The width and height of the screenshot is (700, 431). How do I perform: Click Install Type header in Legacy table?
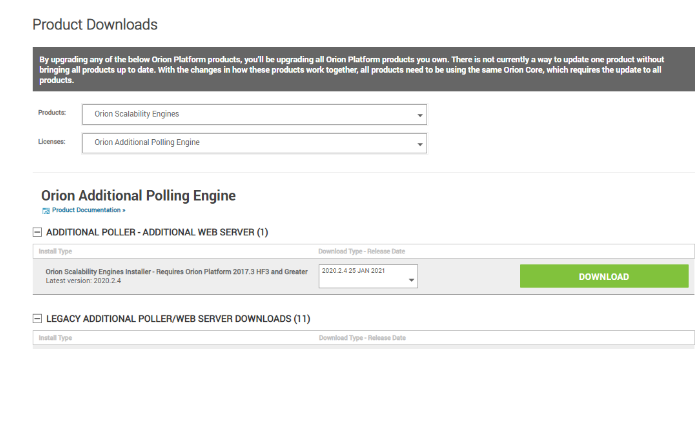[55, 338]
